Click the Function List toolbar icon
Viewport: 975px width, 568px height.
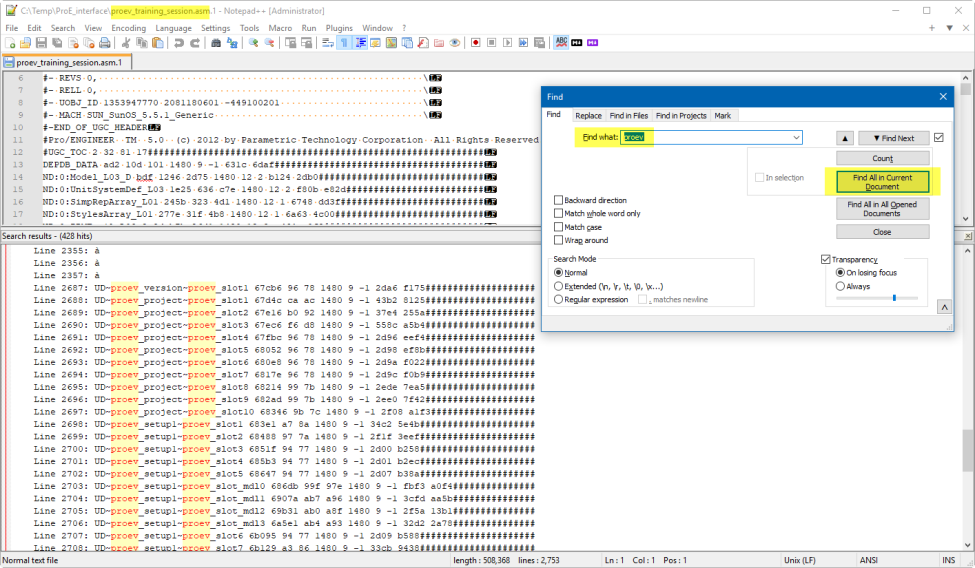coord(423,43)
